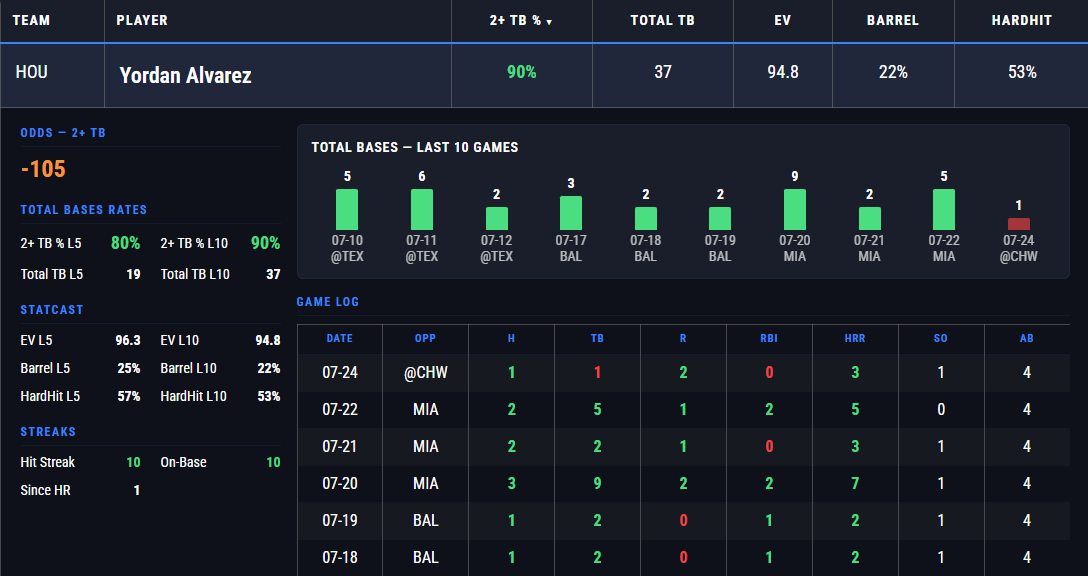Click the red TB value 1 in 07-24 row
1088x576 pixels.
[x=597, y=373]
